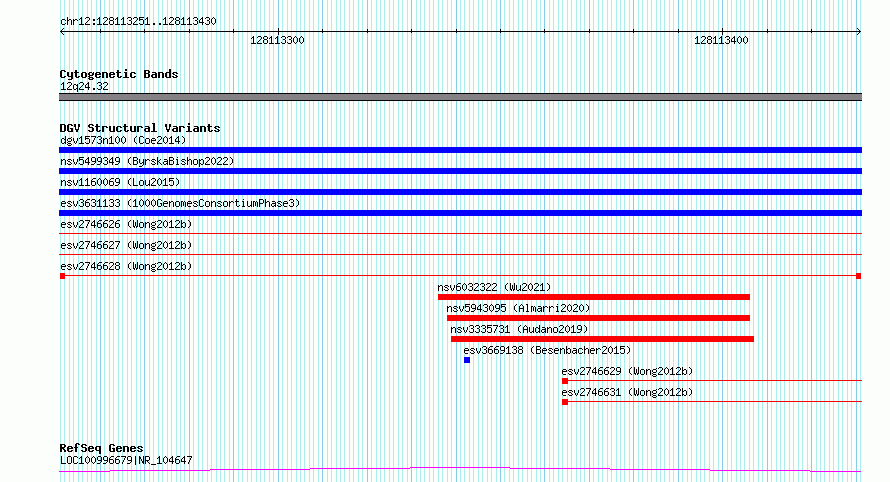Open gene LOC100996679|NR_104647 label

click(126, 460)
